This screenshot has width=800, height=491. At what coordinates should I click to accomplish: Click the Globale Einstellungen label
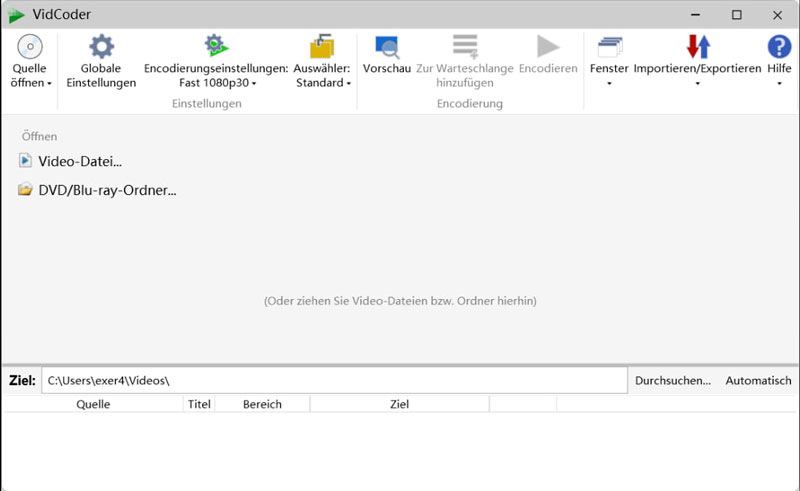click(x=101, y=76)
